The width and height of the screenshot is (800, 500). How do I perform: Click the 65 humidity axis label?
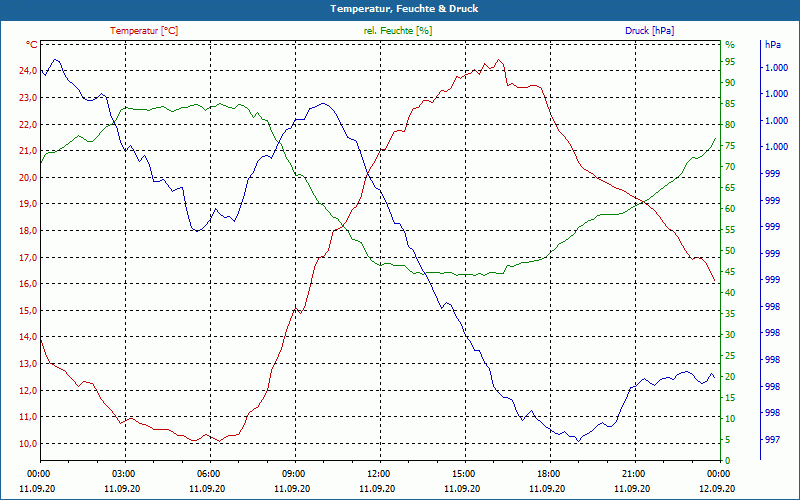(730, 188)
